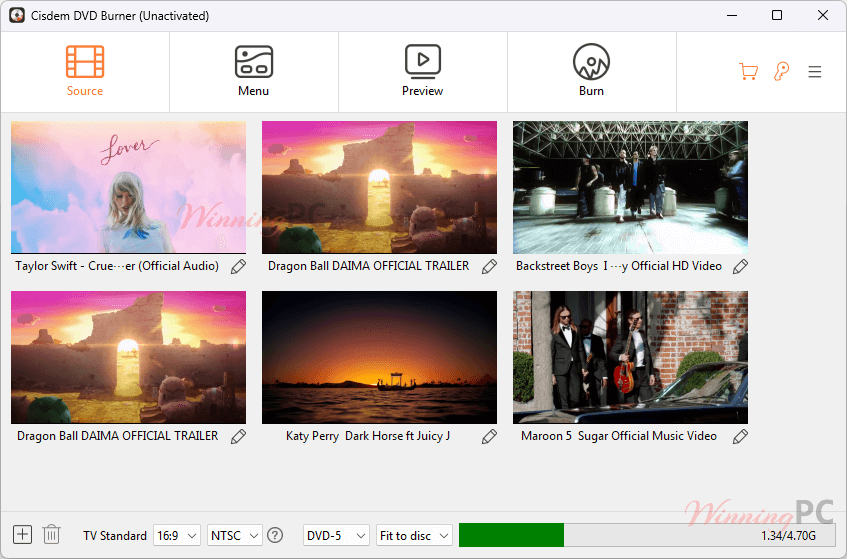Maximize the Cisdem DVD Burner window
The width and height of the screenshot is (847, 559).
tap(777, 15)
